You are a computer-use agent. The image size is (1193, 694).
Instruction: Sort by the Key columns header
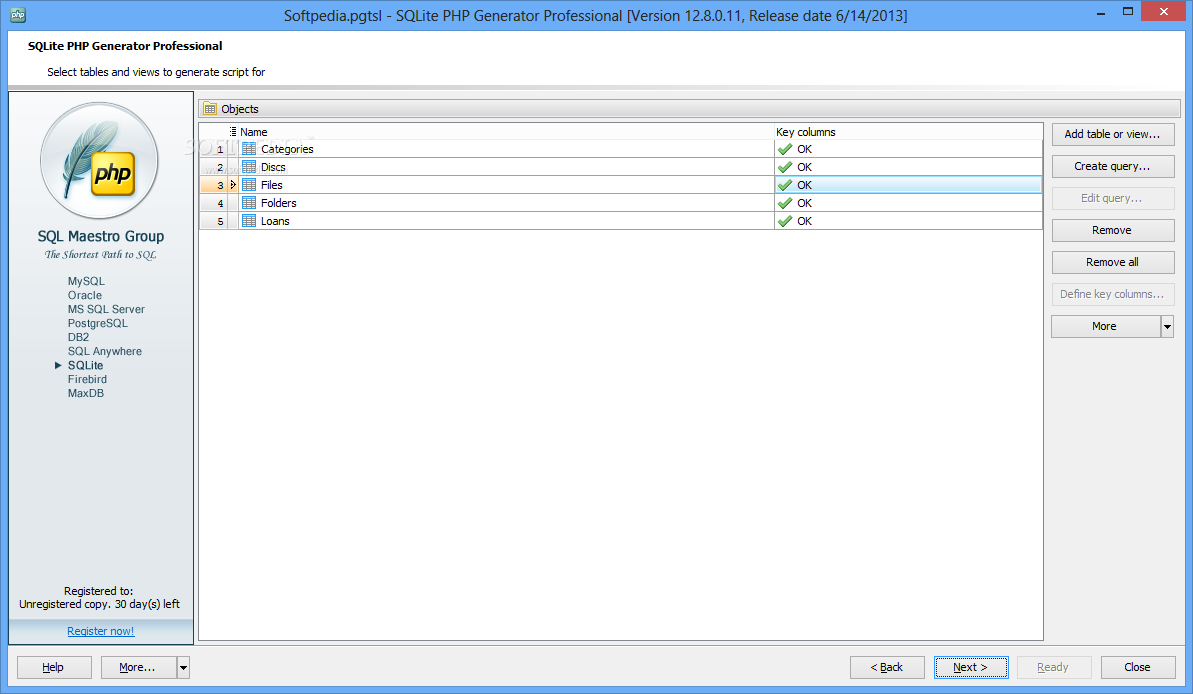click(x=908, y=132)
